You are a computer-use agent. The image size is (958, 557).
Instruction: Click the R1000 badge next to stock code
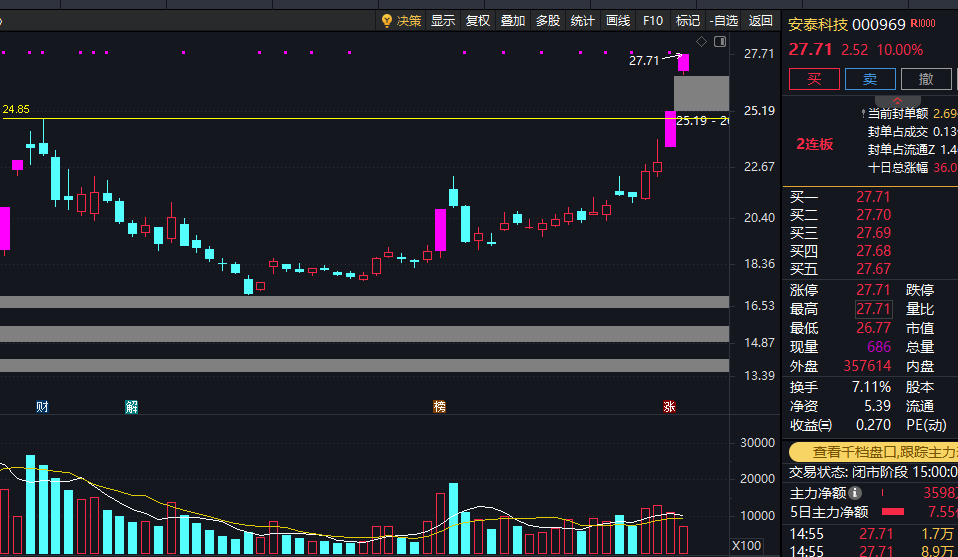tap(923, 23)
